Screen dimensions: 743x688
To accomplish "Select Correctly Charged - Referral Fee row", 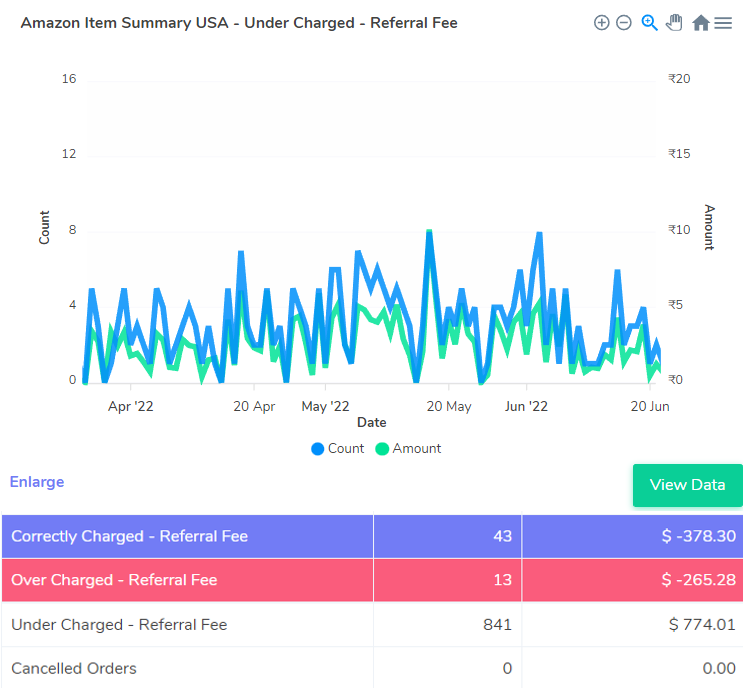I will (x=372, y=536).
